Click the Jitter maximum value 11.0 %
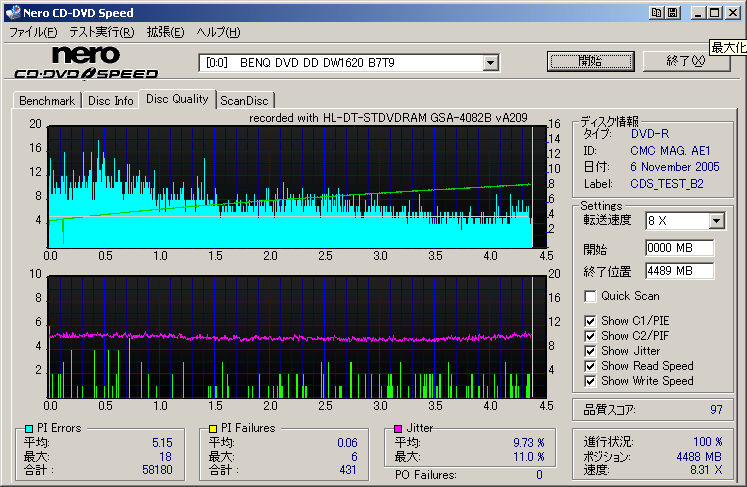747x487 pixels. (529, 457)
